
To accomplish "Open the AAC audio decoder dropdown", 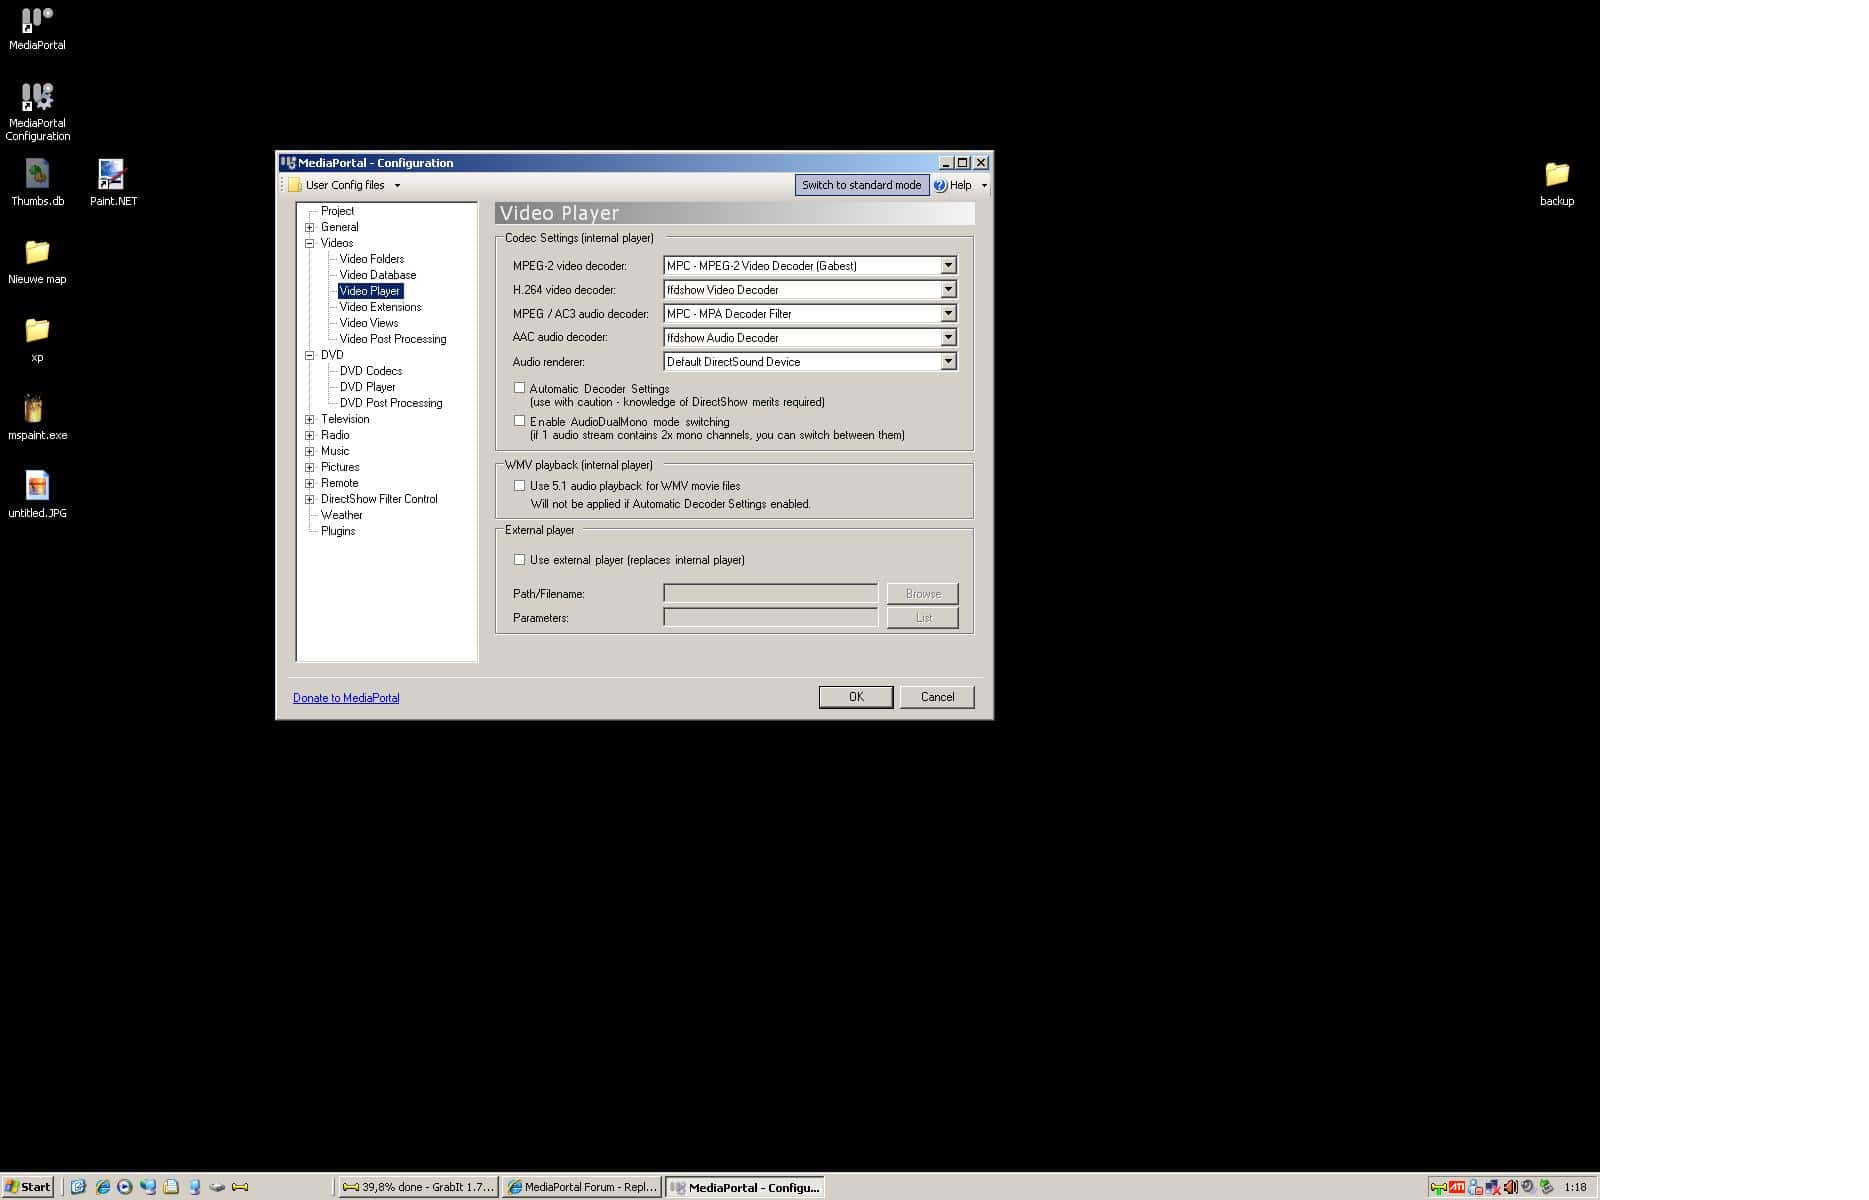I will [x=948, y=338].
